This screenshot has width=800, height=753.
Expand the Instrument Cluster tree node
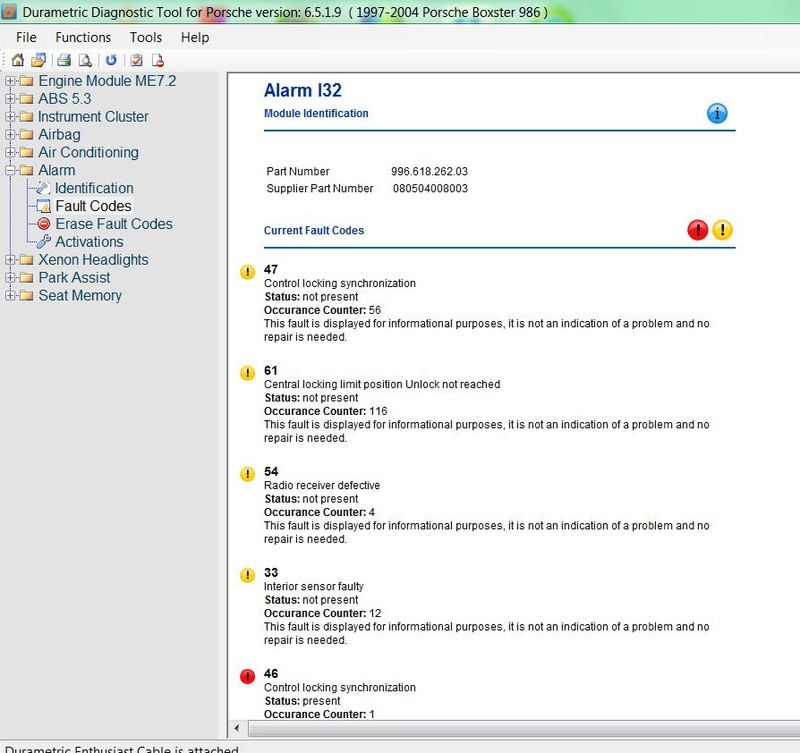pyautogui.click(x=10, y=117)
